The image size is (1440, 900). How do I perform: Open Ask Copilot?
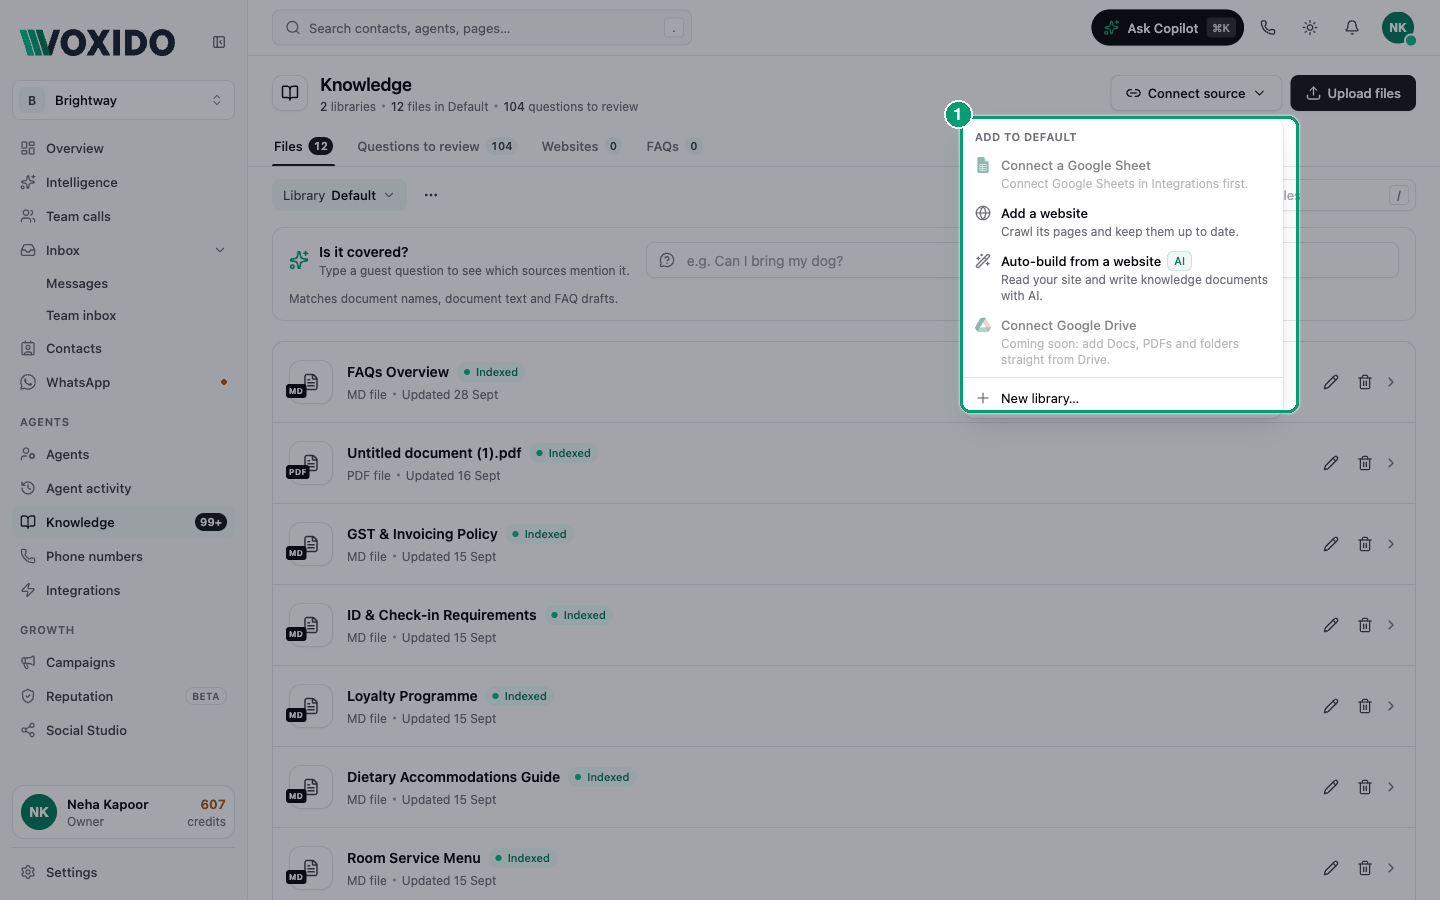pyautogui.click(x=1167, y=28)
